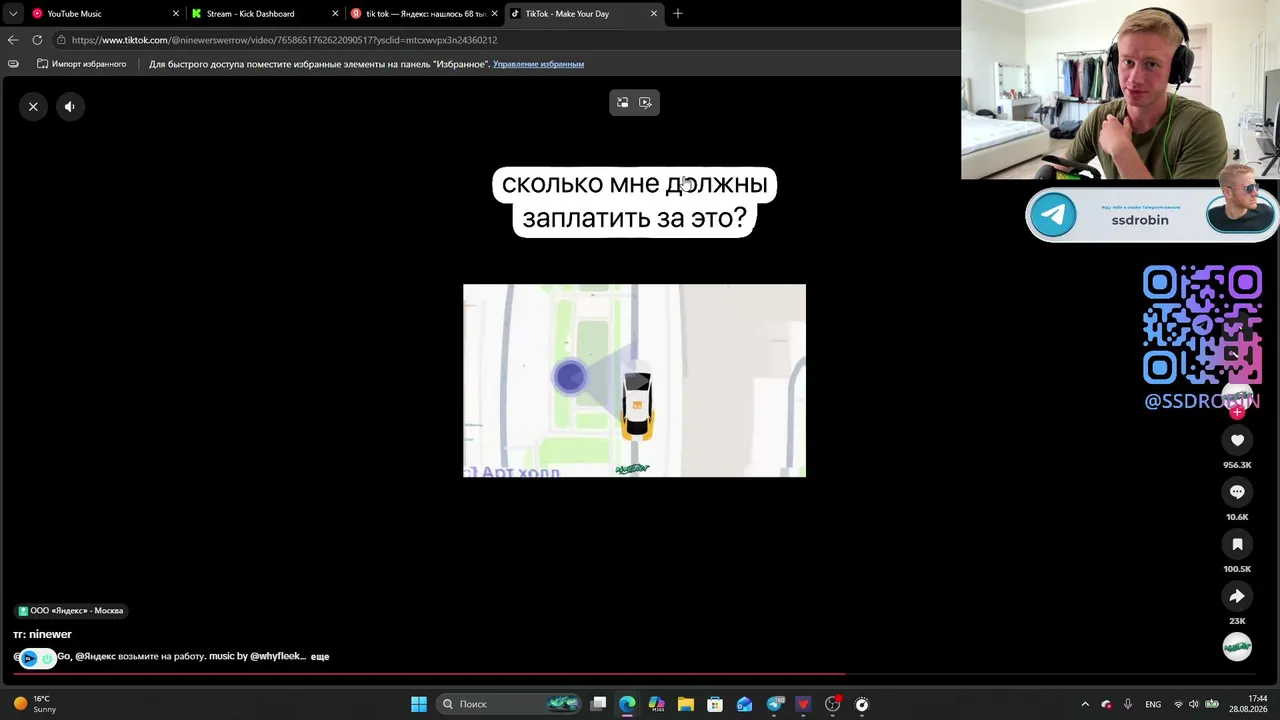Open network settings tray icon
The height and width of the screenshot is (720, 1280).
pyautogui.click(x=1178, y=704)
